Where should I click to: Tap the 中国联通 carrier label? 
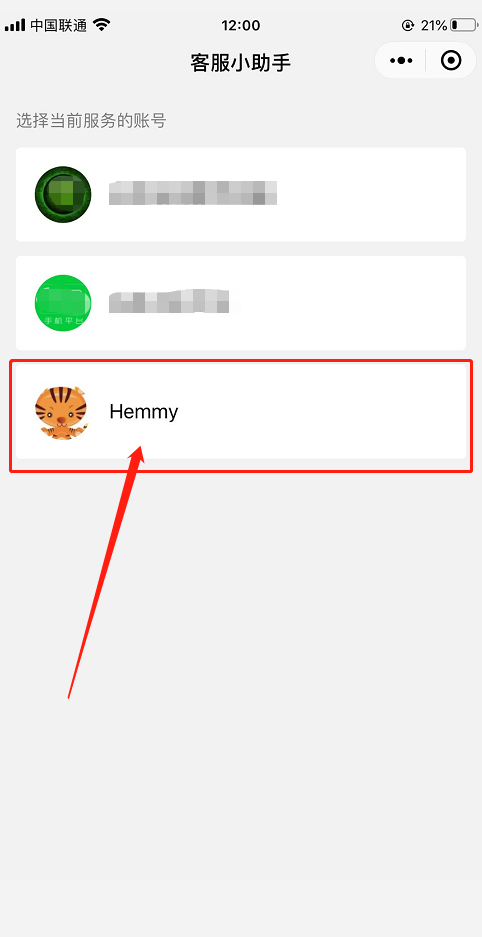click(x=59, y=25)
